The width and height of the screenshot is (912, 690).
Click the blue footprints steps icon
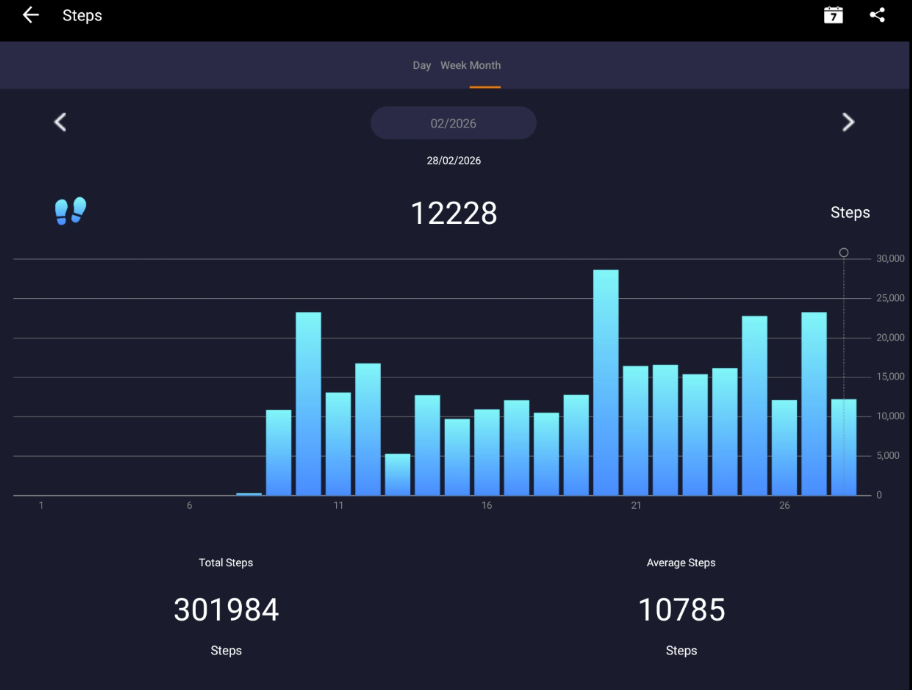click(x=70, y=211)
